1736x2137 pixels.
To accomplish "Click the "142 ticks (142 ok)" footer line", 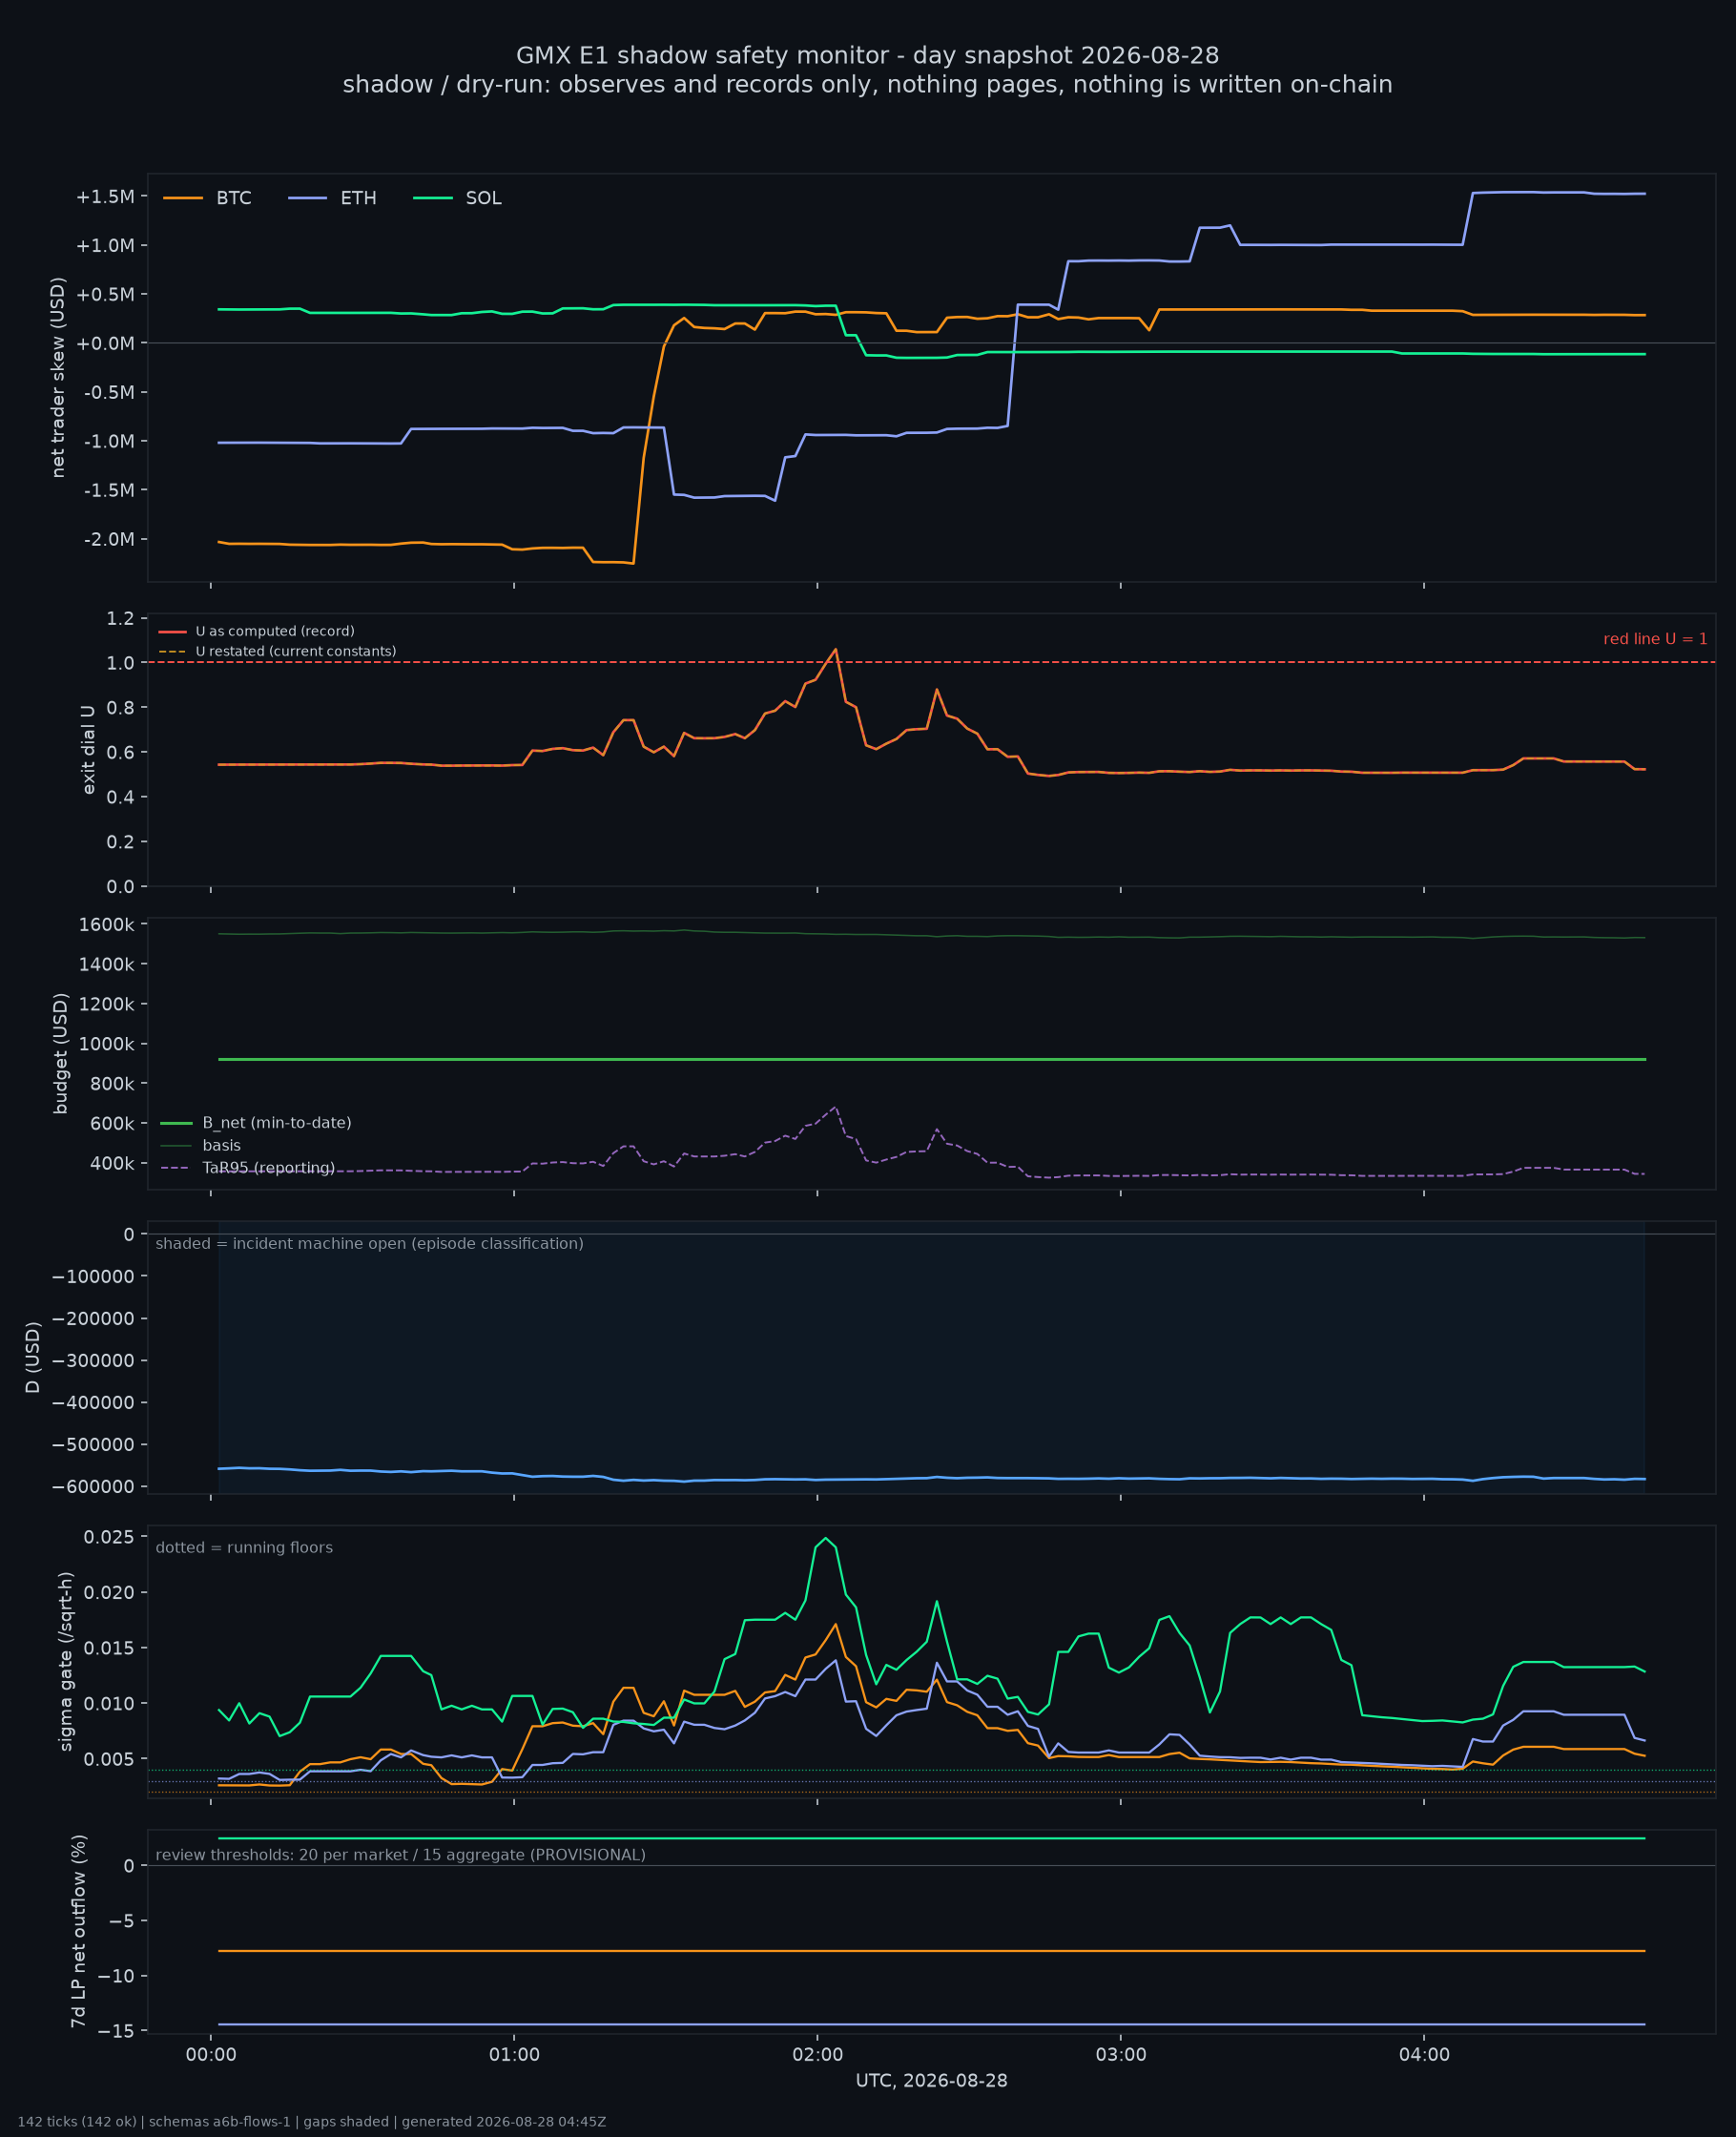I will tap(311, 2123).
